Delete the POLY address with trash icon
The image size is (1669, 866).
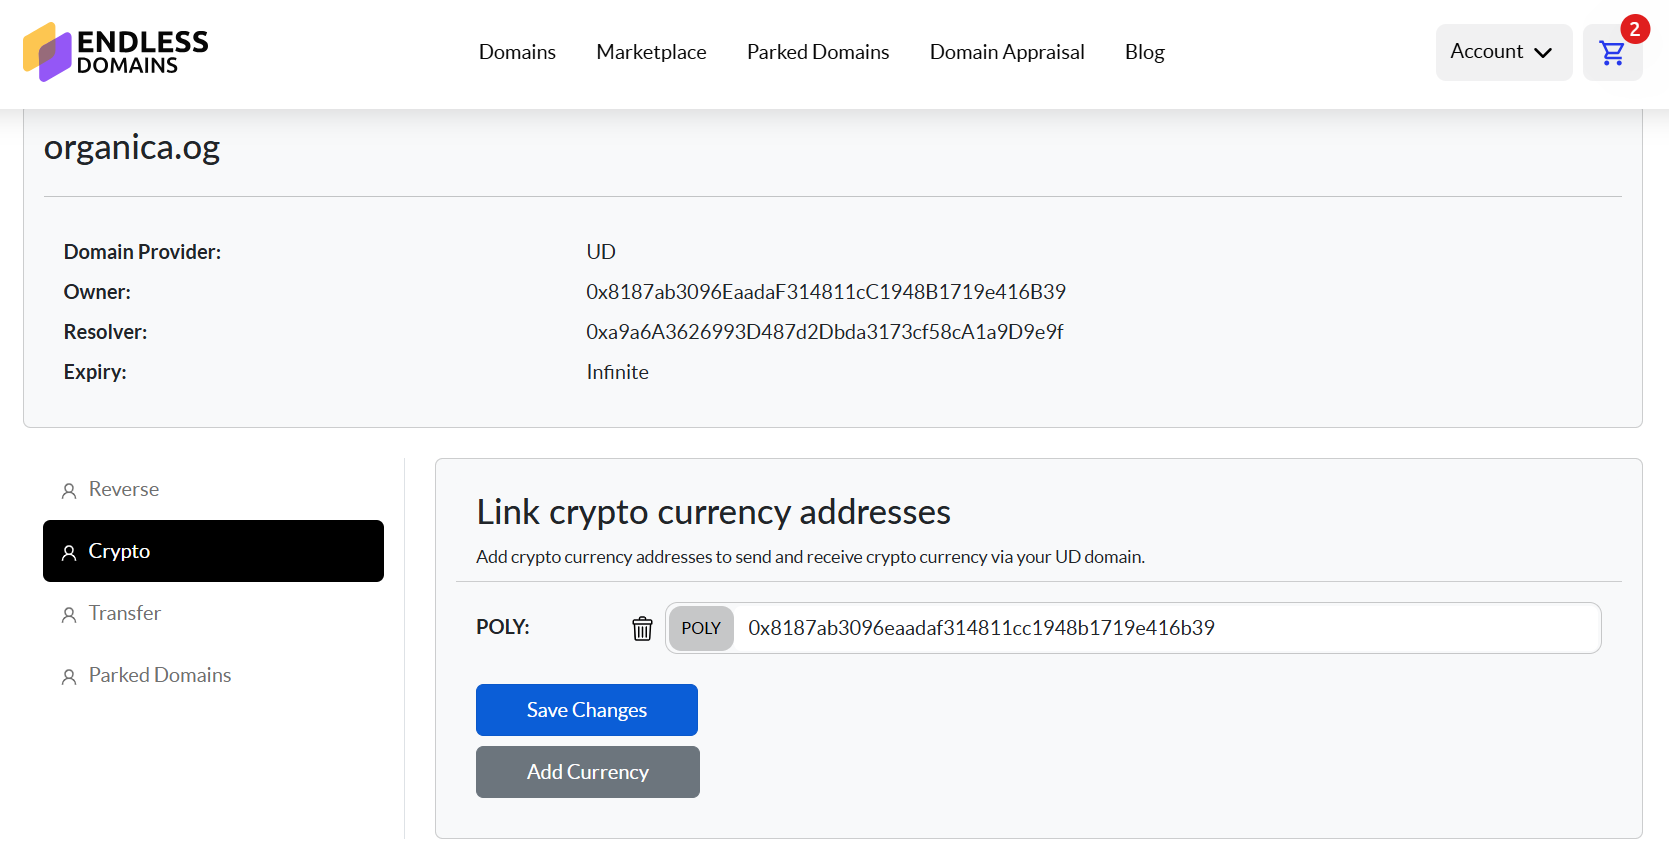(x=642, y=628)
